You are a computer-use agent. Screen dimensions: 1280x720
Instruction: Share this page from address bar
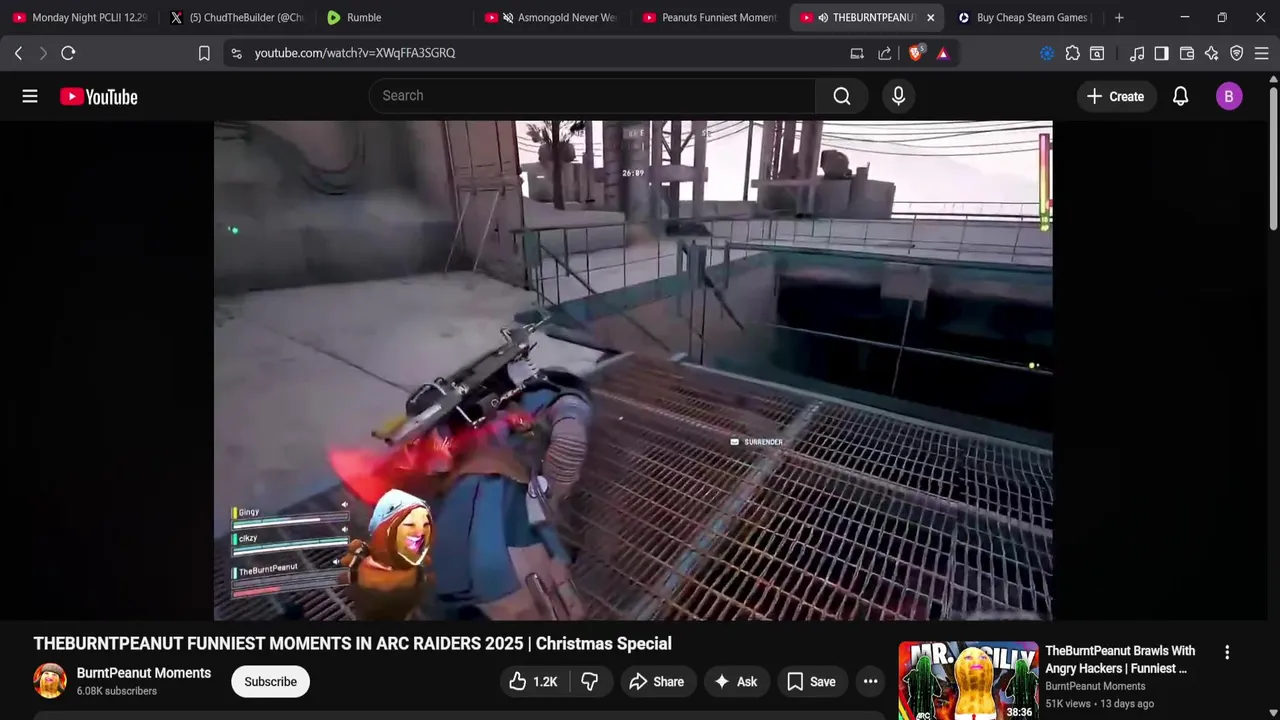[x=885, y=53]
